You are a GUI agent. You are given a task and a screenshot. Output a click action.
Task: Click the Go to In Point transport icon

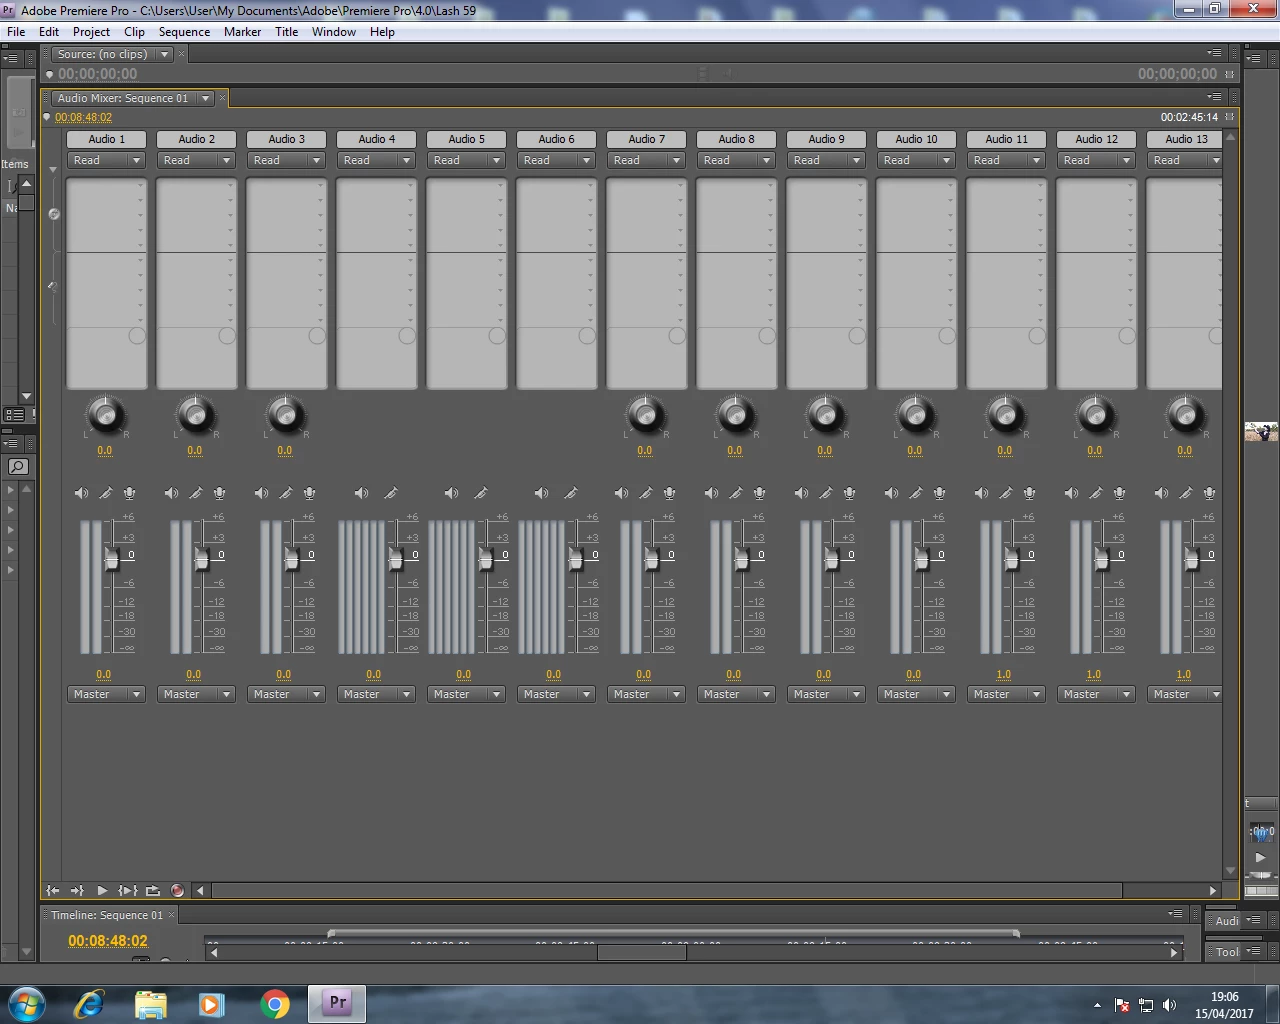click(x=53, y=890)
